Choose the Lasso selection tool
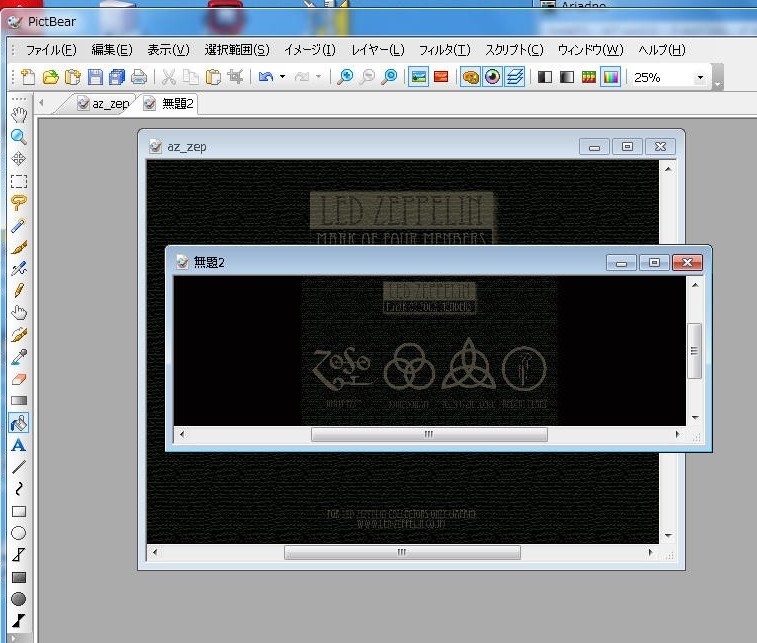 [x=19, y=203]
